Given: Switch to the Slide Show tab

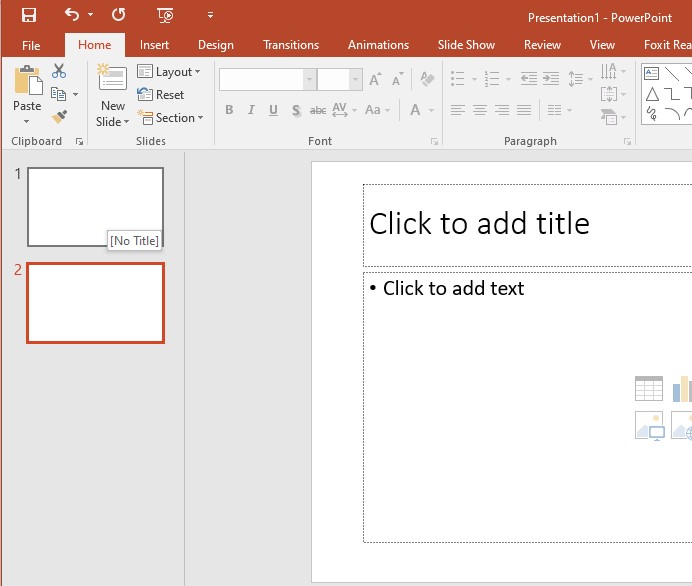Looking at the screenshot, I should tap(466, 45).
